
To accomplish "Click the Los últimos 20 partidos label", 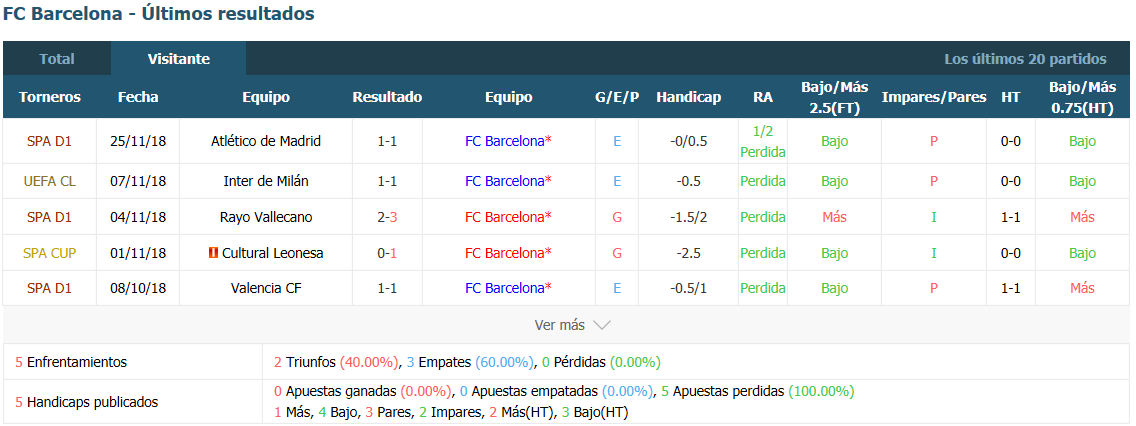I will [1025, 59].
